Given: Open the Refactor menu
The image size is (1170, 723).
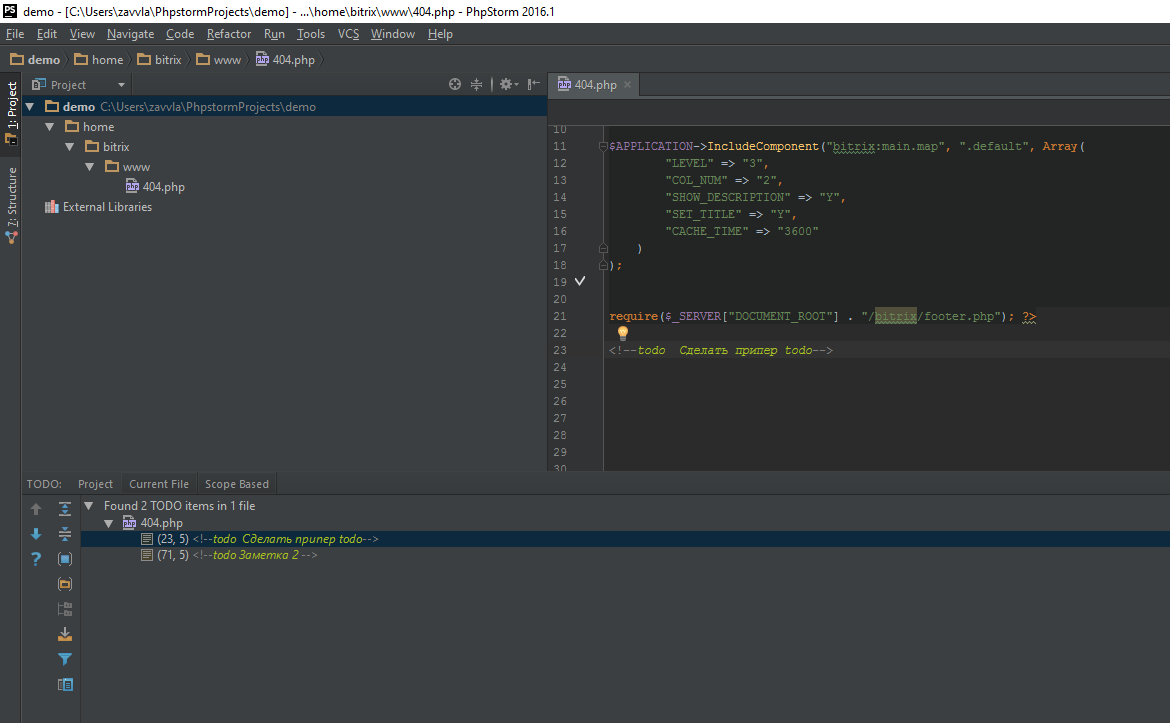Looking at the screenshot, I should (x=229, y=34).
